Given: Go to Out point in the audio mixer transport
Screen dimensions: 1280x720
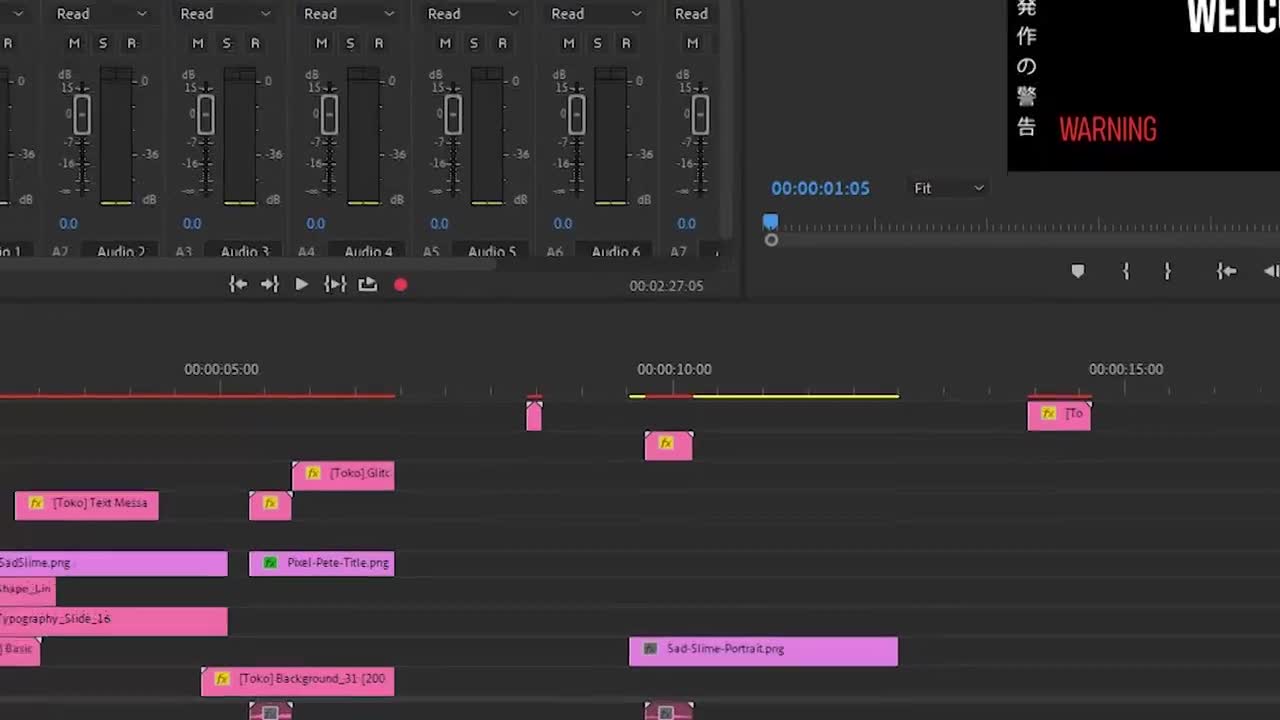Looking at the screenshot, I should pos(270,285).
